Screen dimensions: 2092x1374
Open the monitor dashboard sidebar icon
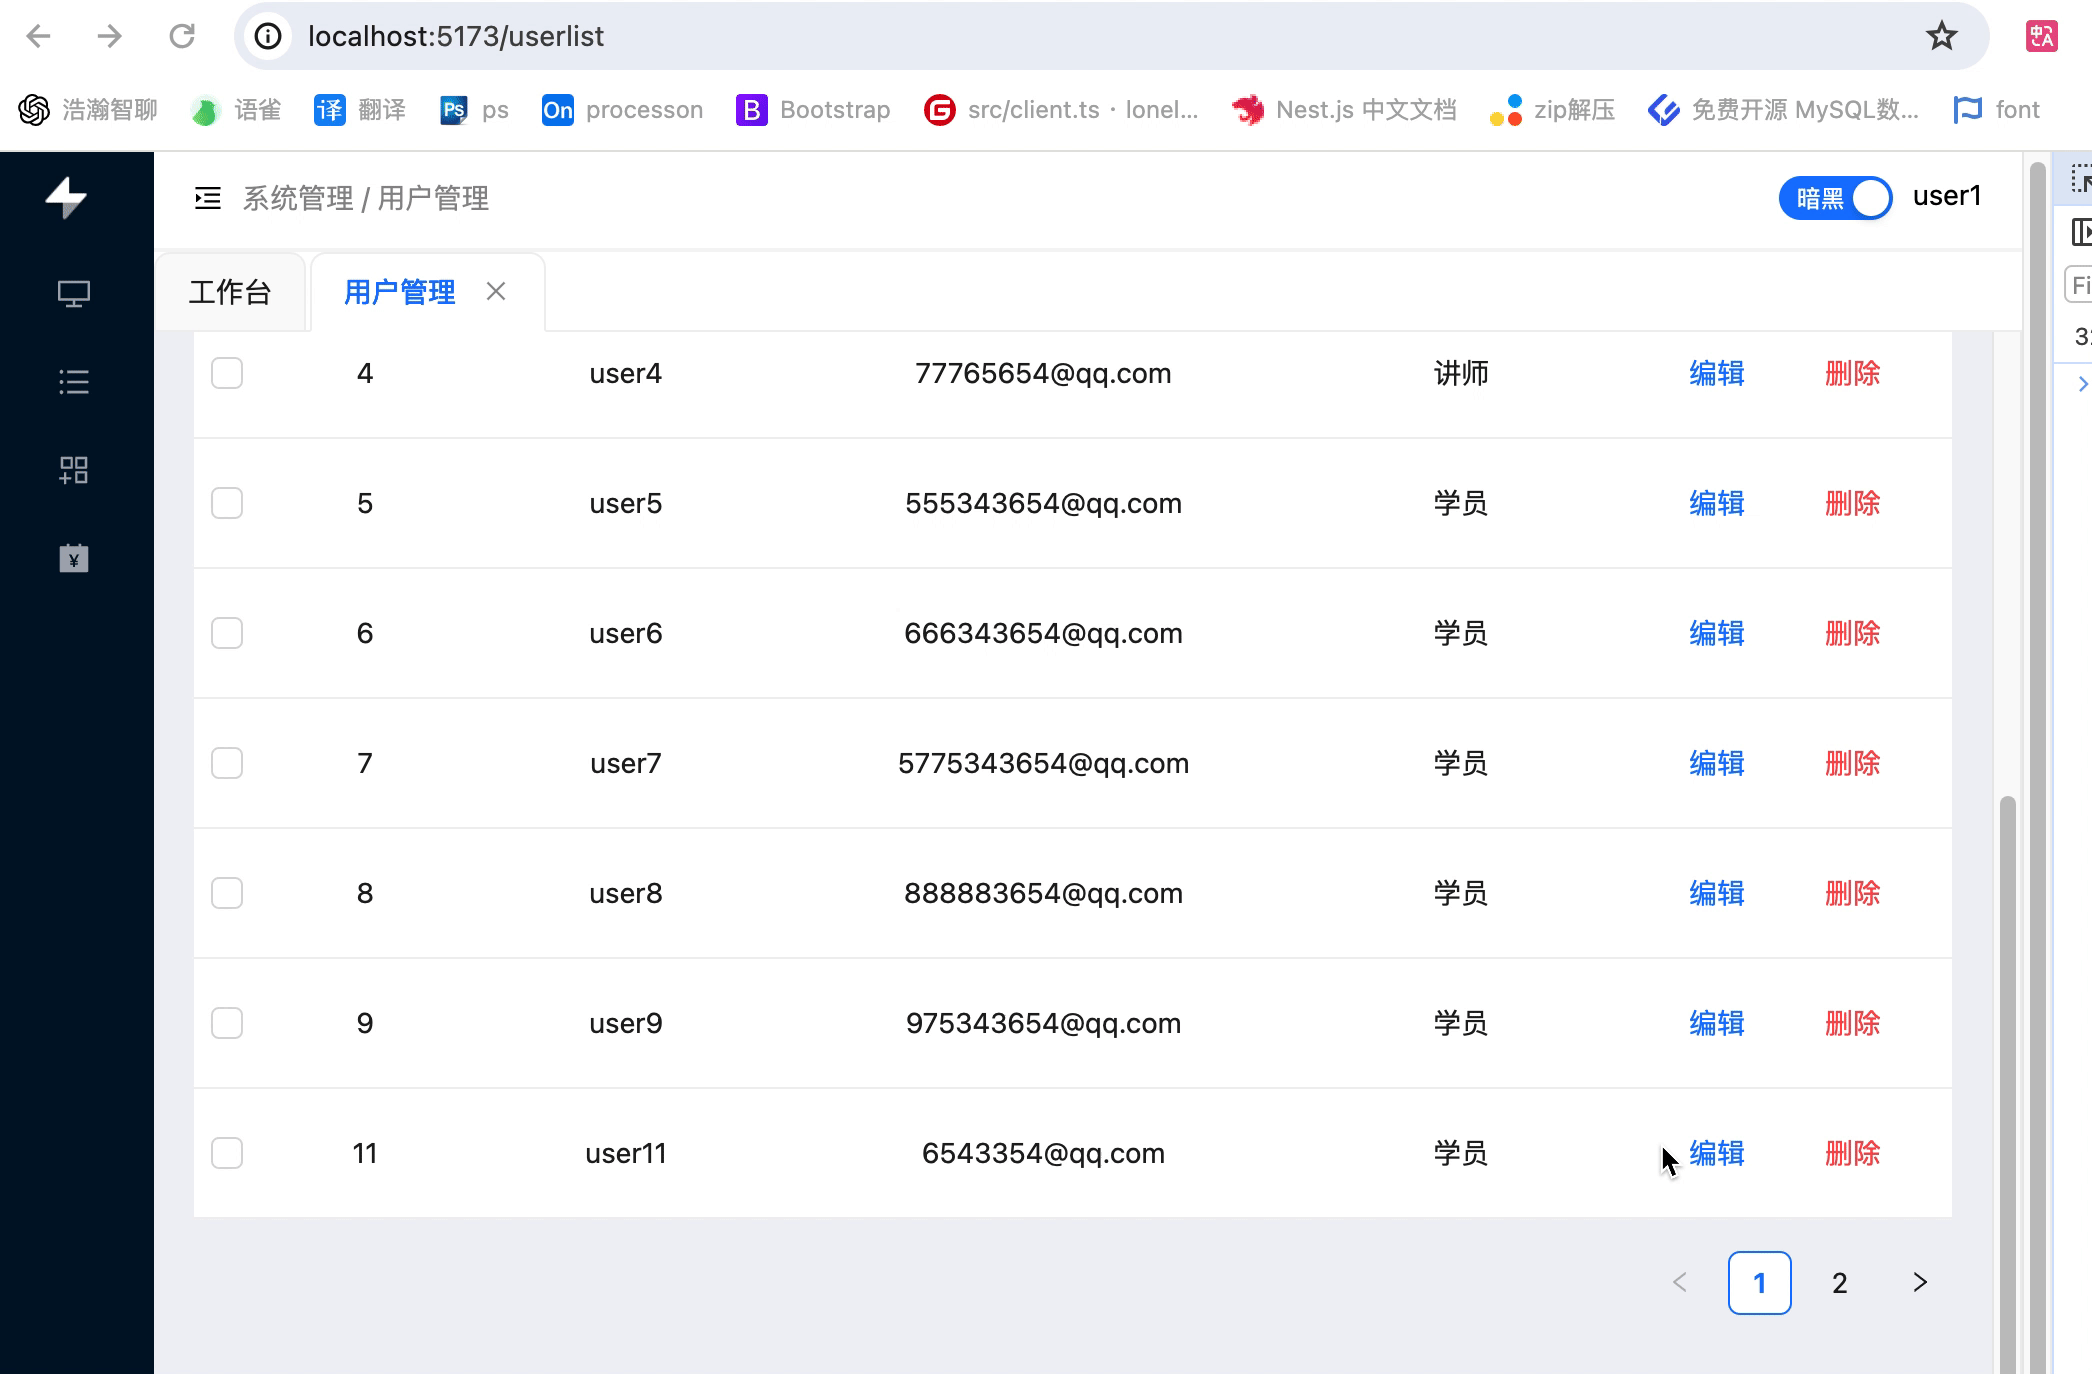pyautogui.click(x=73, y=293)
